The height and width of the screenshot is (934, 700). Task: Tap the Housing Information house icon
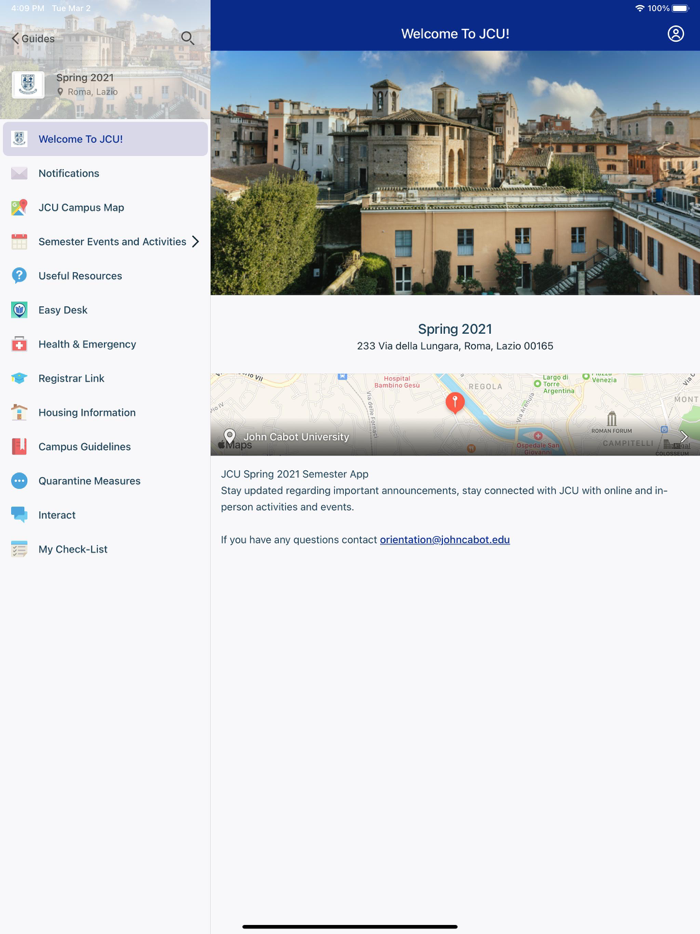click(19, 412)
